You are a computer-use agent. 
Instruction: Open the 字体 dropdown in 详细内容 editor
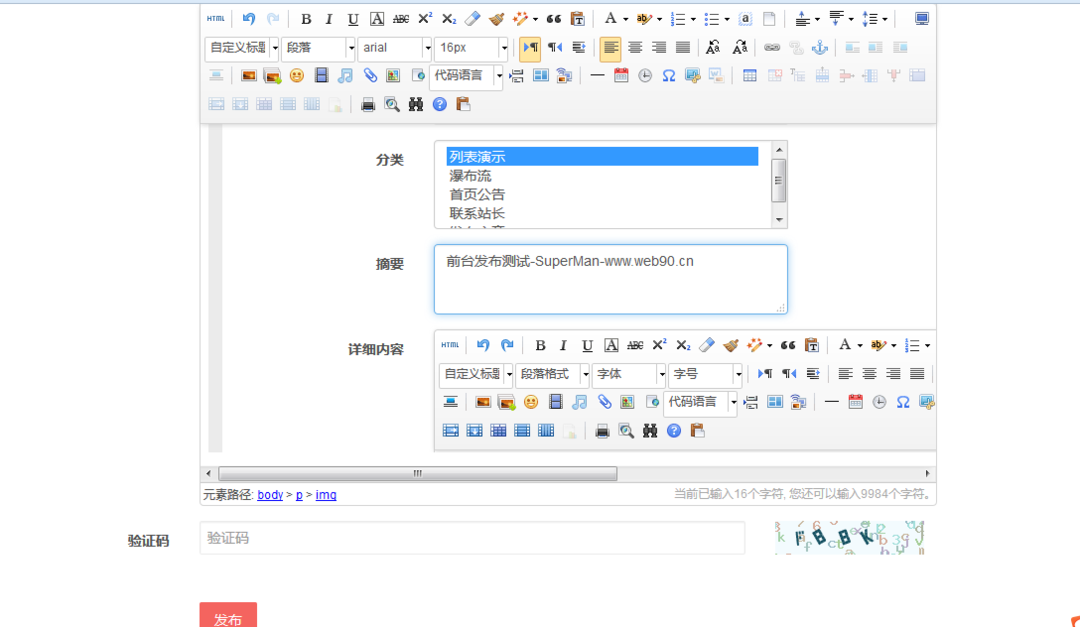click(x=629, y=374)
